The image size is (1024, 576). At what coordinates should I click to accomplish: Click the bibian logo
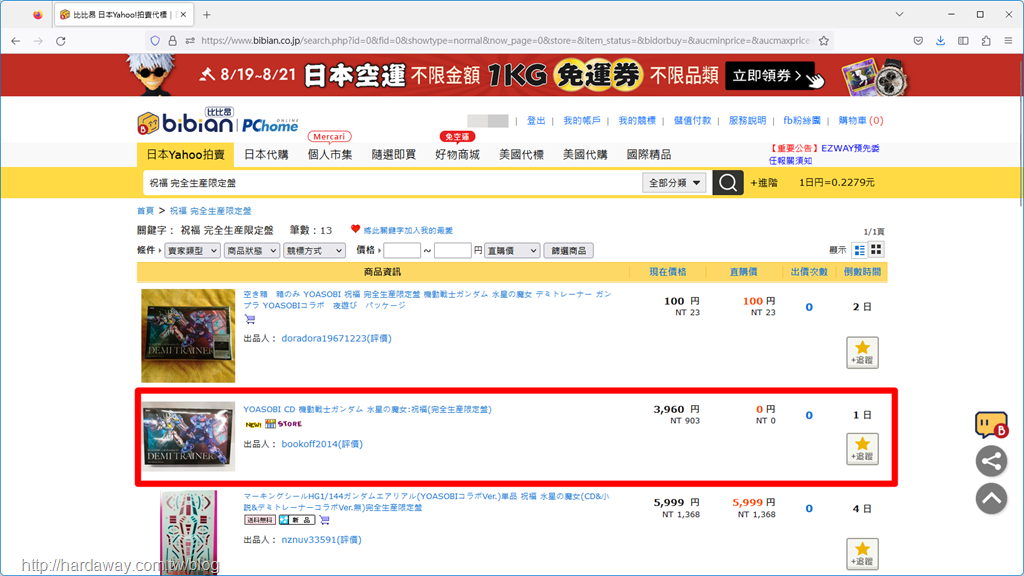pos(185,122)
